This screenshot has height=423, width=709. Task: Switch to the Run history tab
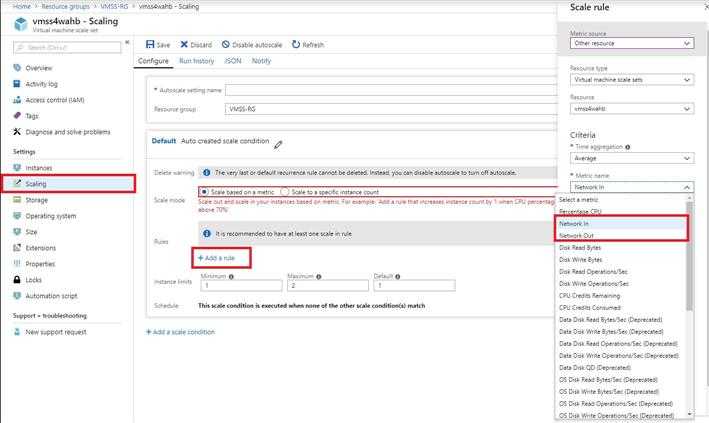click(x=196, y=61)
